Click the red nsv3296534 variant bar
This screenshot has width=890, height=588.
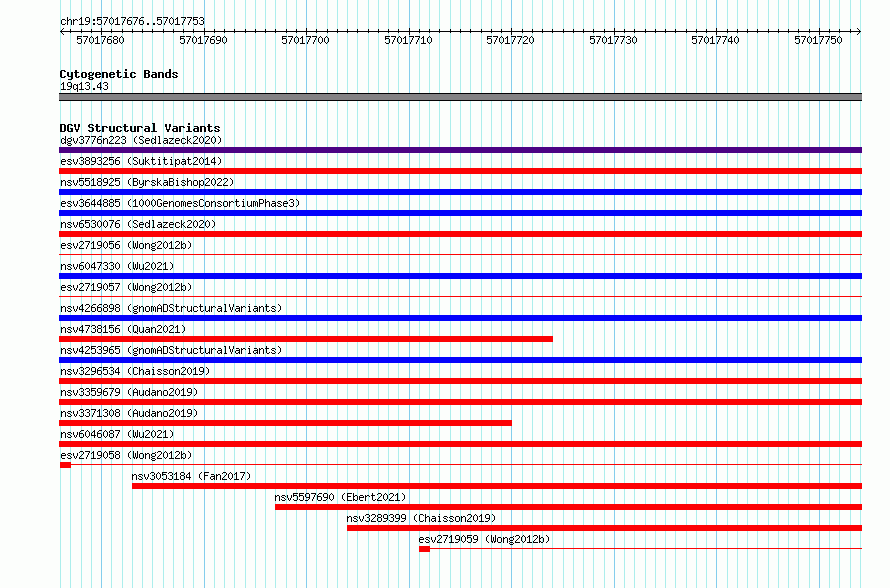460,381
